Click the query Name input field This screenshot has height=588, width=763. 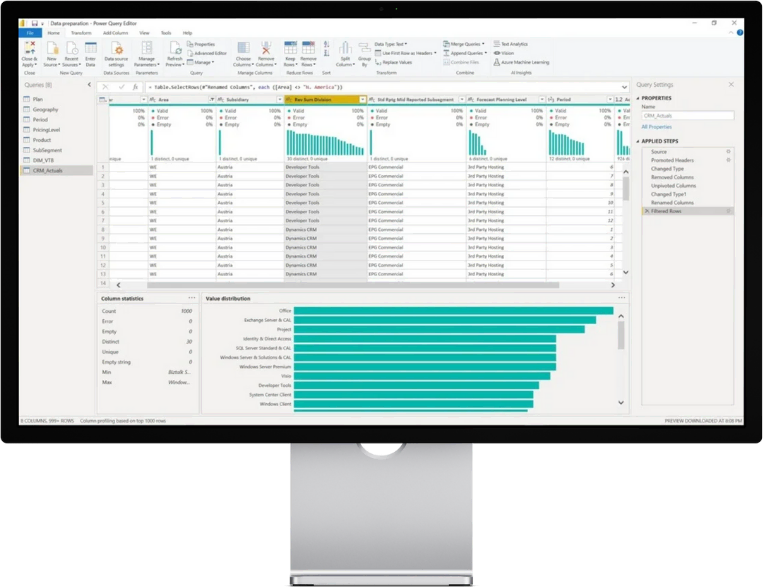[x=687, y=116]
